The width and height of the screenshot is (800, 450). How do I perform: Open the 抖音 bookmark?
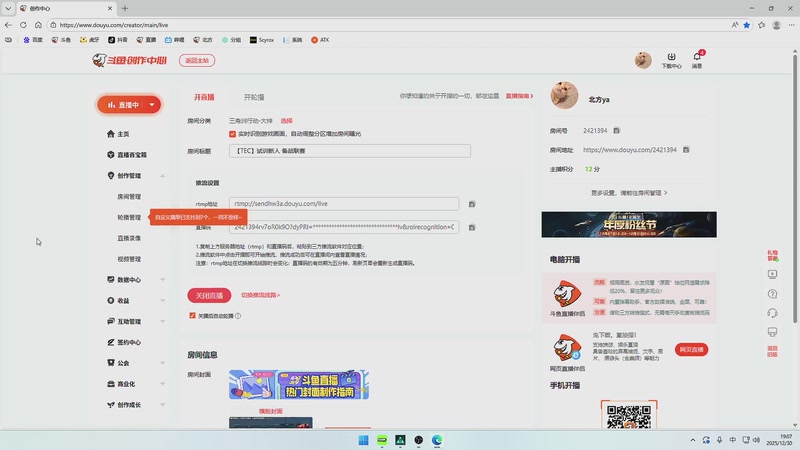tap(118, 40)
